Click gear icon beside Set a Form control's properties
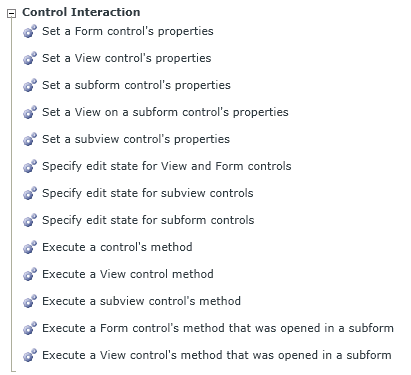 [x=30, y=31]
